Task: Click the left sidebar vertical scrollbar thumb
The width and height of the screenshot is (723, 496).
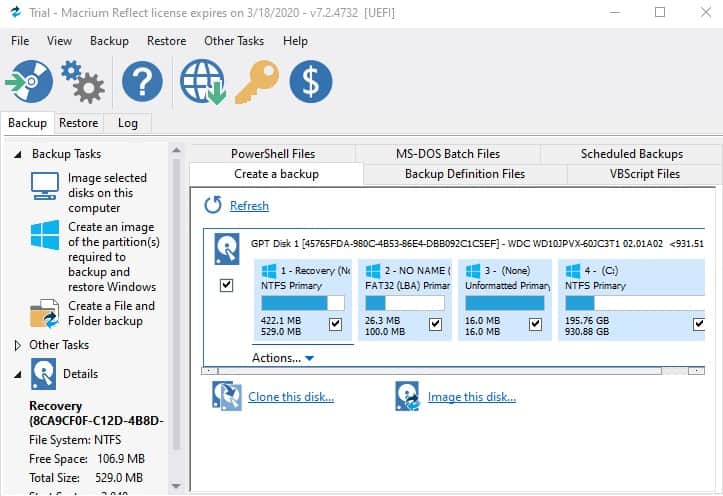Action: tap(176, 304)
